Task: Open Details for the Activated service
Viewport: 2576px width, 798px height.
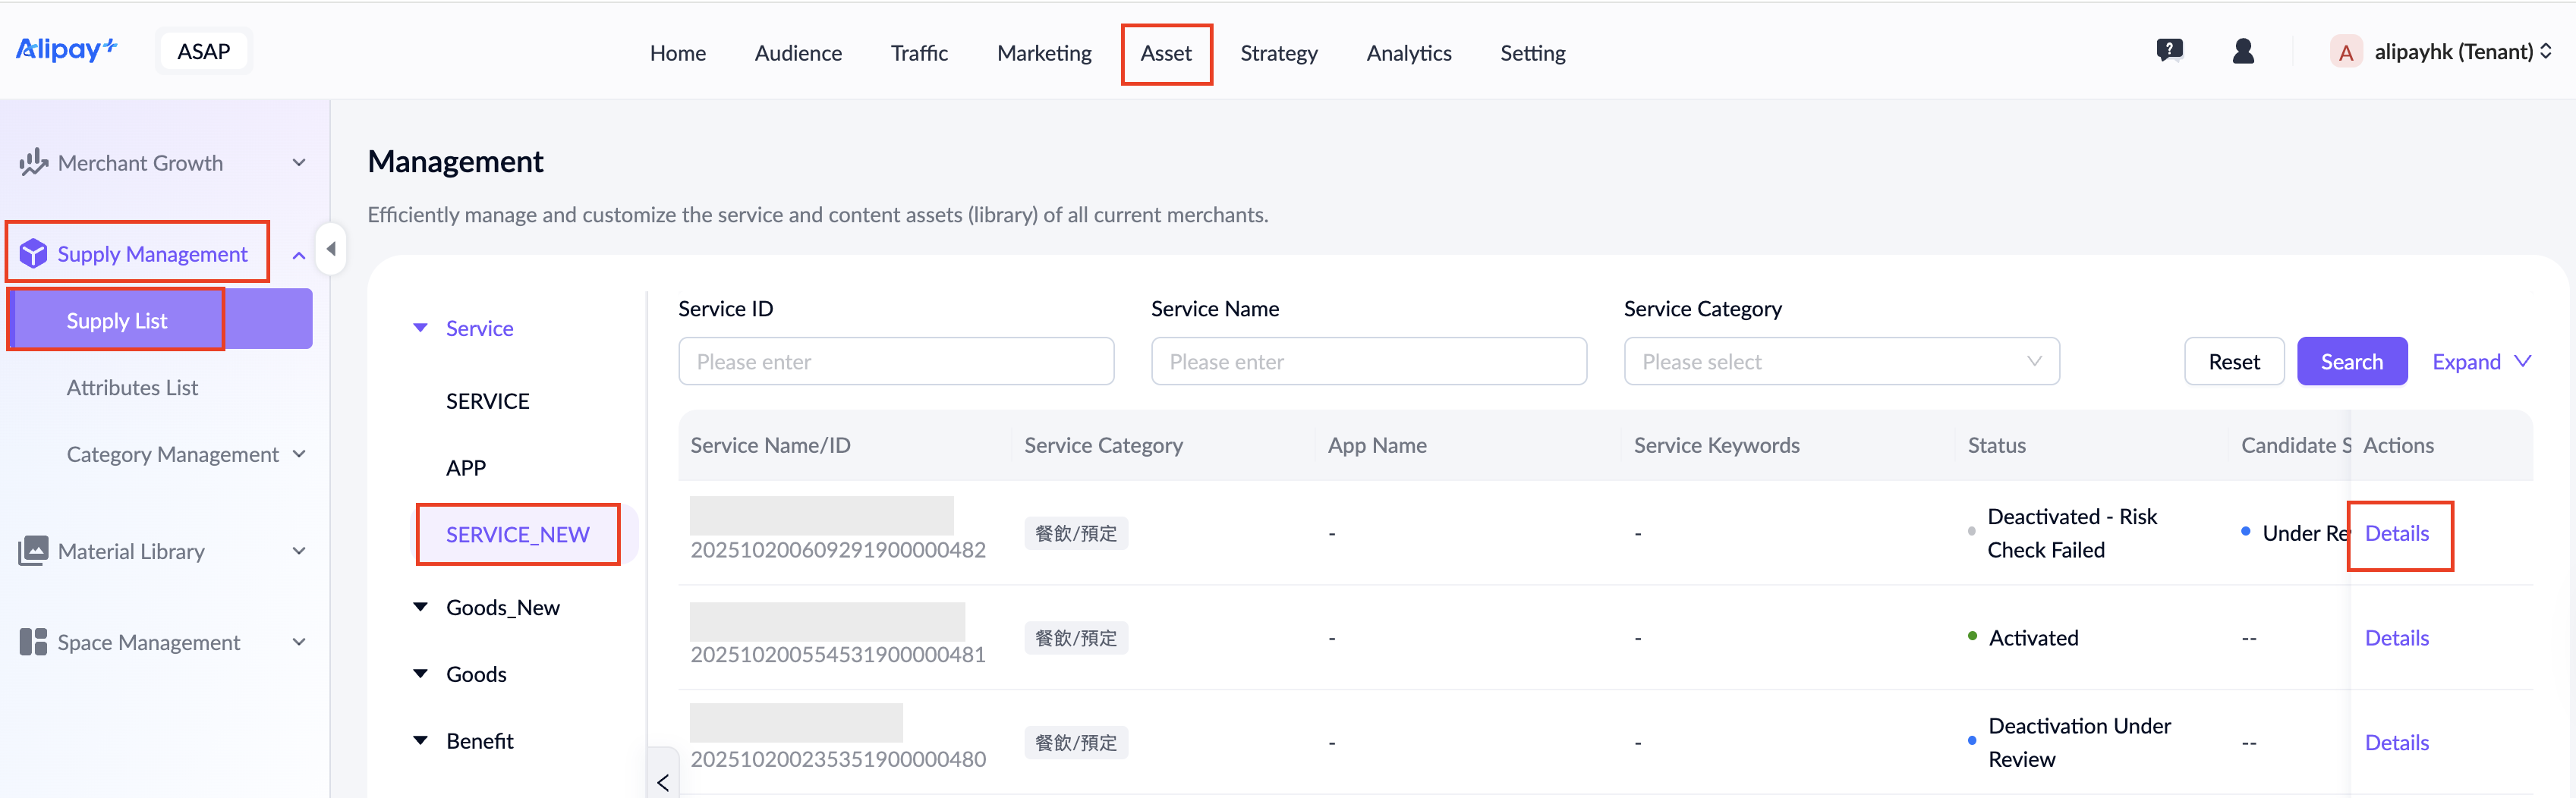Action: 2396,638
